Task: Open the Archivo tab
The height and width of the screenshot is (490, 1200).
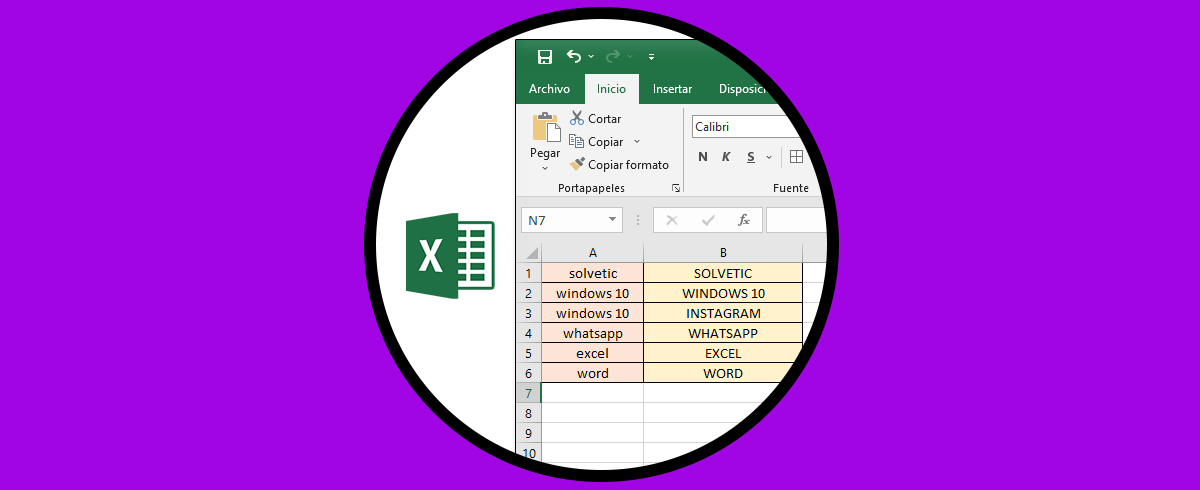Action: click(549, 89)
